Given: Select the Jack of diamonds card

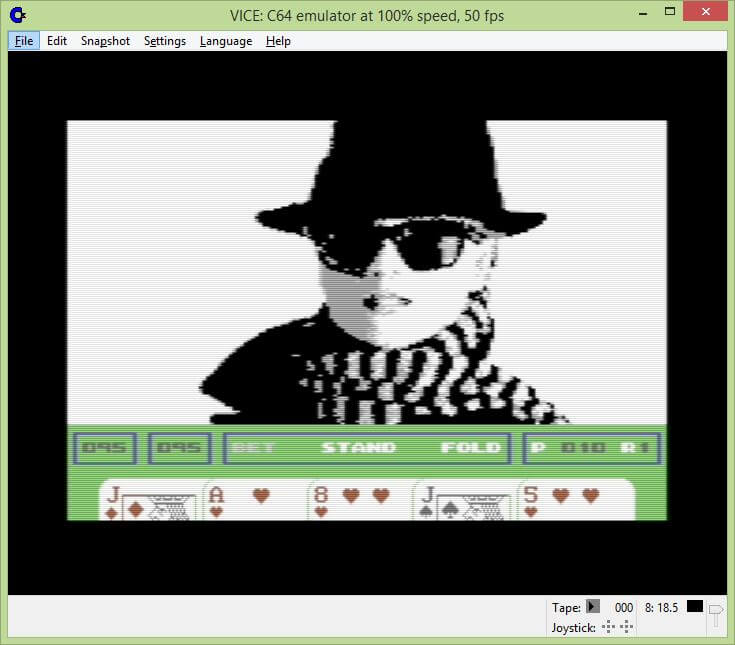Looking at the screenshot, I should point(151,502).
